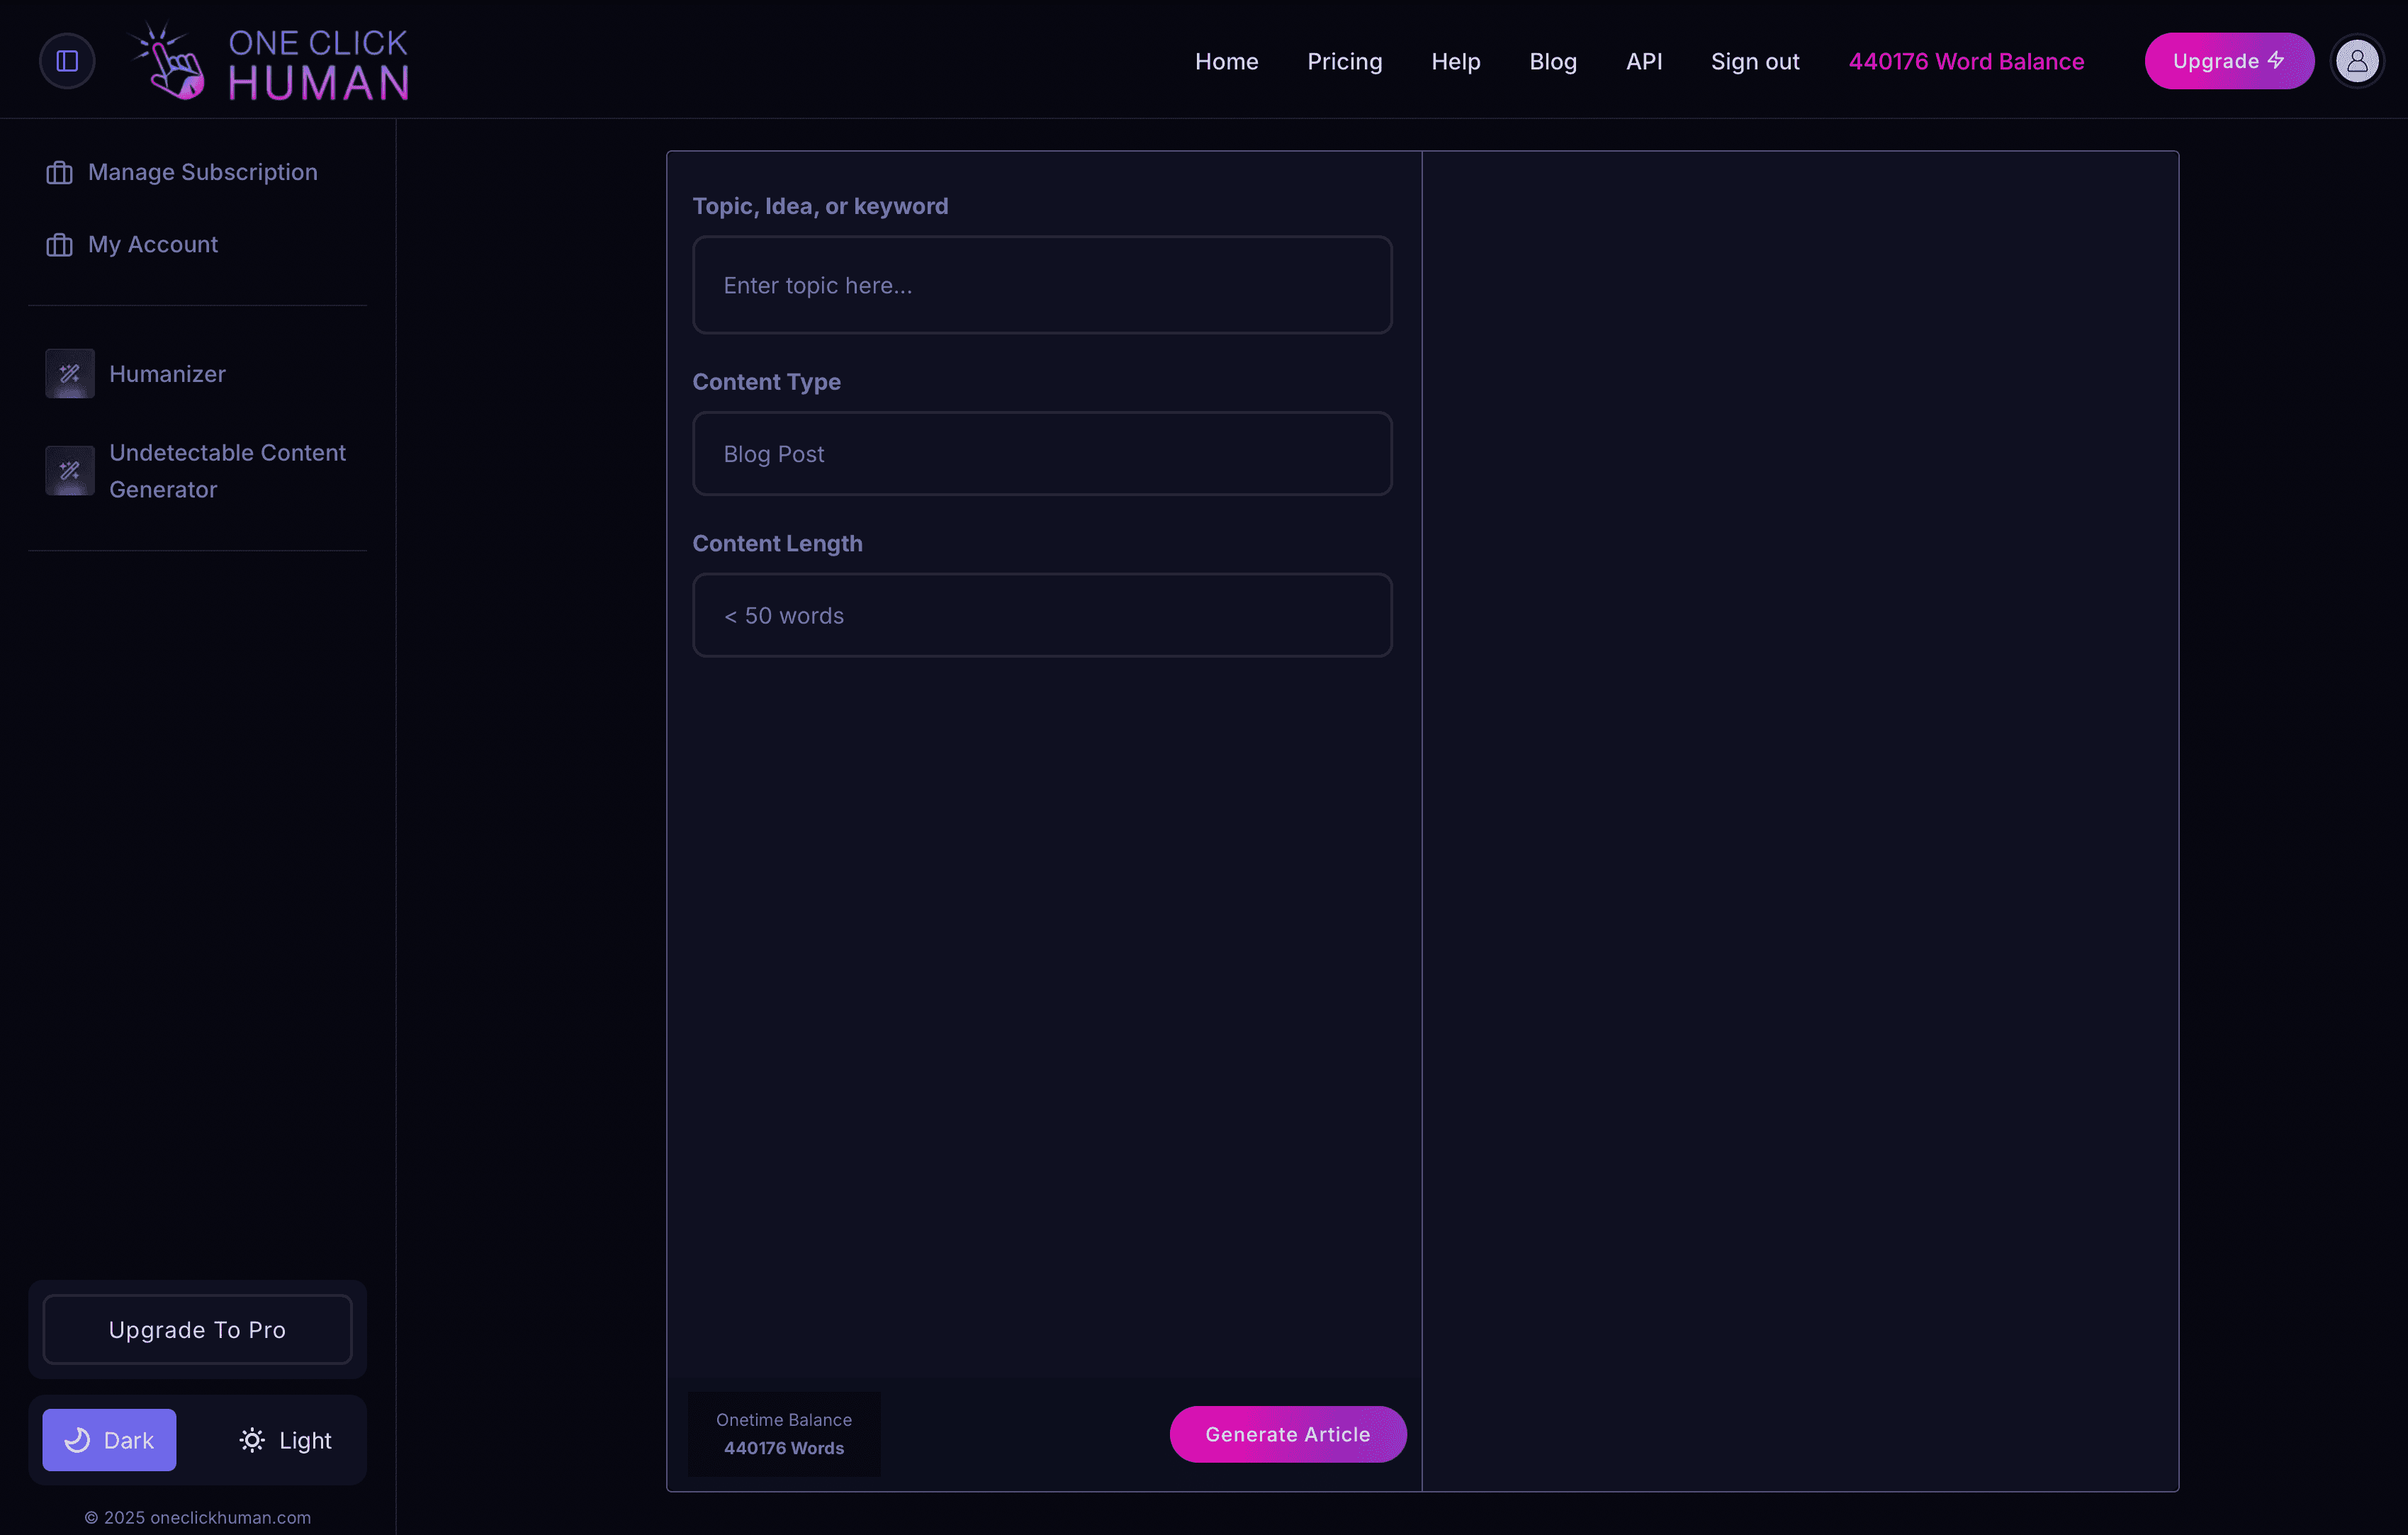2408x1535 pixels.
Task: Open the Blog page
Action: coord(1553,61)
